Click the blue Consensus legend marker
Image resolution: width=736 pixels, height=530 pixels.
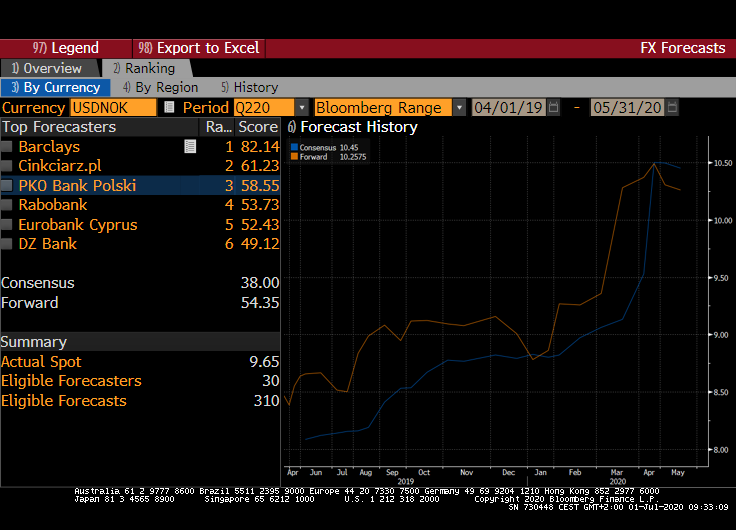pyautogui.click(x=294, y=148)
